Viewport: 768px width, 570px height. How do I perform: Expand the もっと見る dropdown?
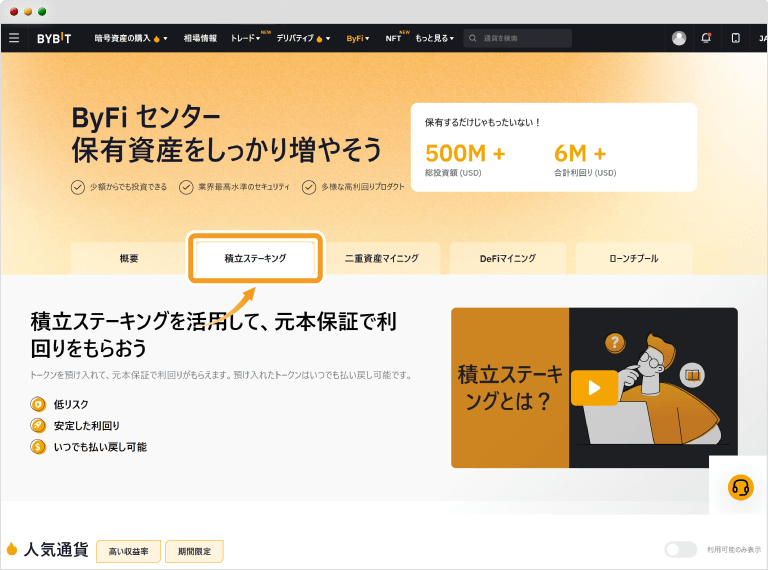434,38
